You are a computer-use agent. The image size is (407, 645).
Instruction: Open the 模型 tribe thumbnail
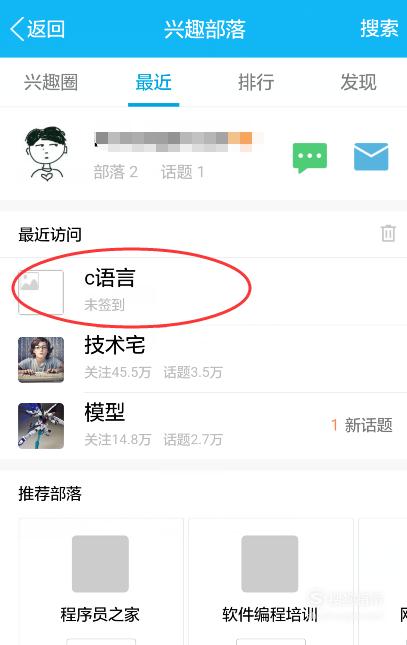pos(41,426)
